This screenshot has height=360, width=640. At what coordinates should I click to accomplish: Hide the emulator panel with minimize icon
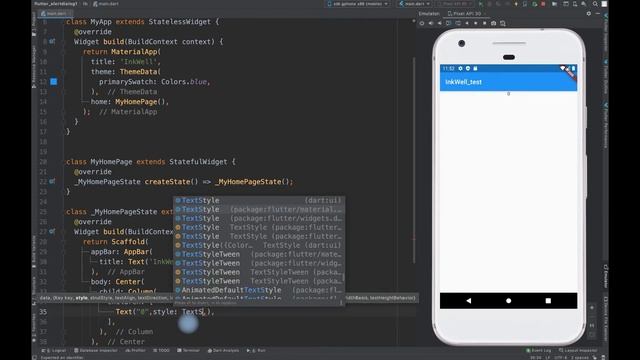(x=598, y=13)
